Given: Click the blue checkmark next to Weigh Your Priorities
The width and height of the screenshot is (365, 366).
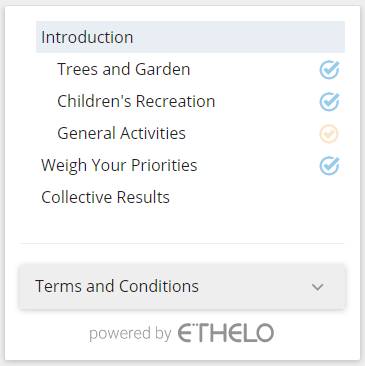Looking at the screenshot, I should pyautogui.click(x=329, y=166).
